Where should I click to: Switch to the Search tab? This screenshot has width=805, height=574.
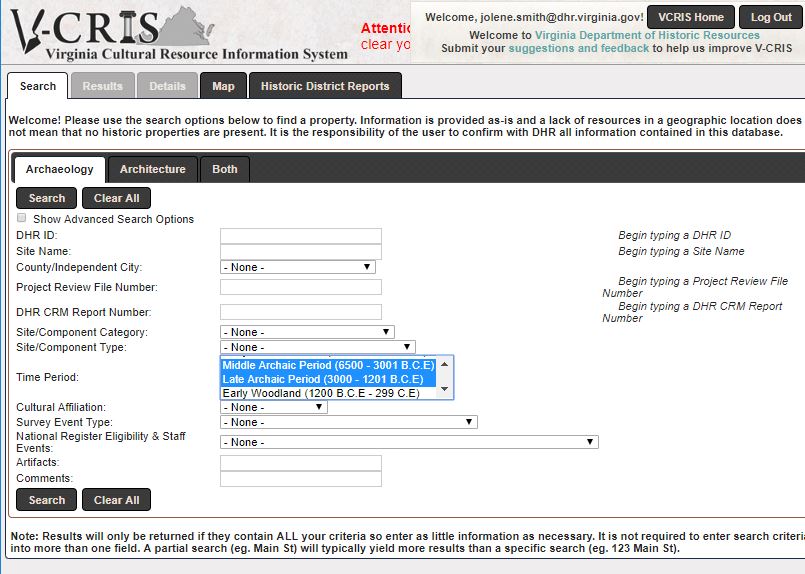tap(37, 86)
